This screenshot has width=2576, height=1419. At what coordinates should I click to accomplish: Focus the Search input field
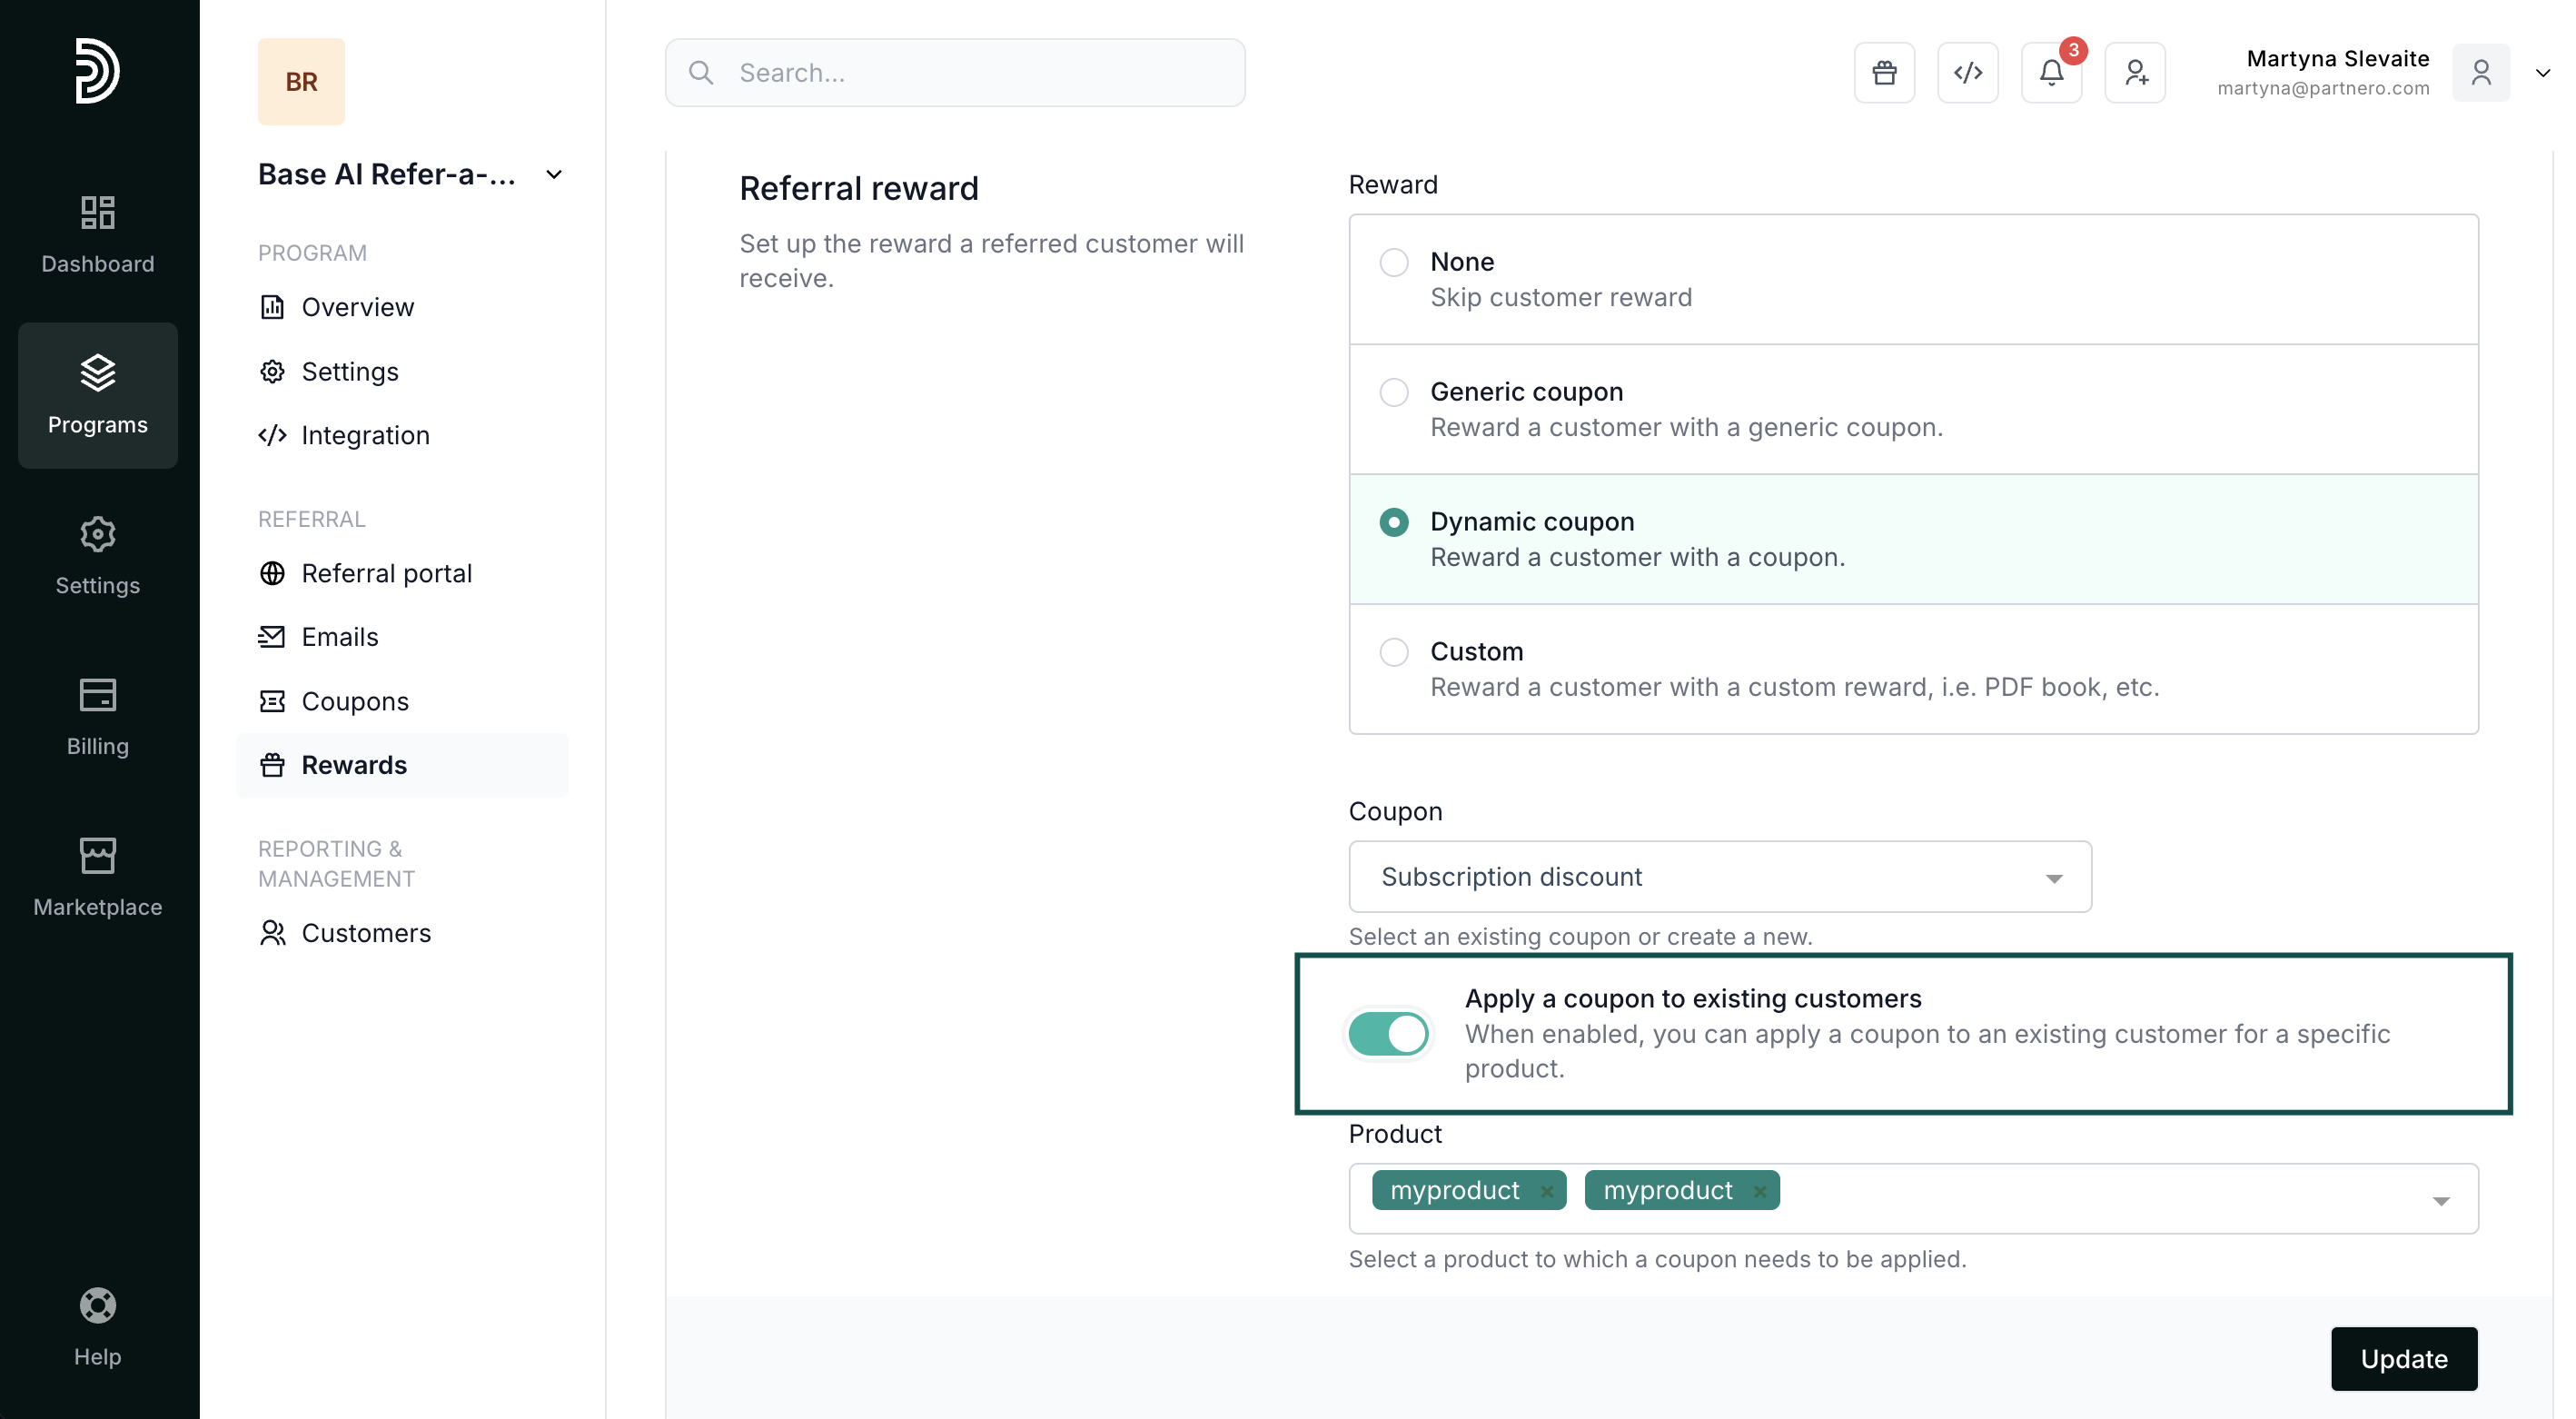coord(955,73)
